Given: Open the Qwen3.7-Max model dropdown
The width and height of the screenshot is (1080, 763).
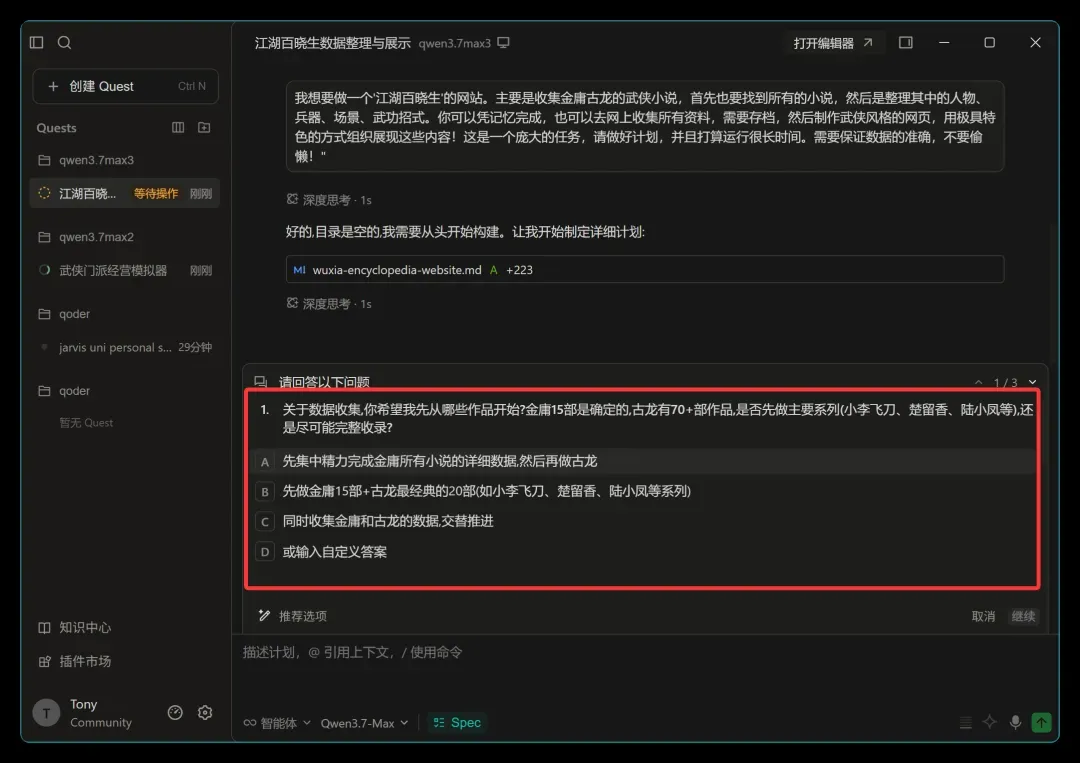Looking at the screenshot, I should pyautogui.click(x=364, y=723).
